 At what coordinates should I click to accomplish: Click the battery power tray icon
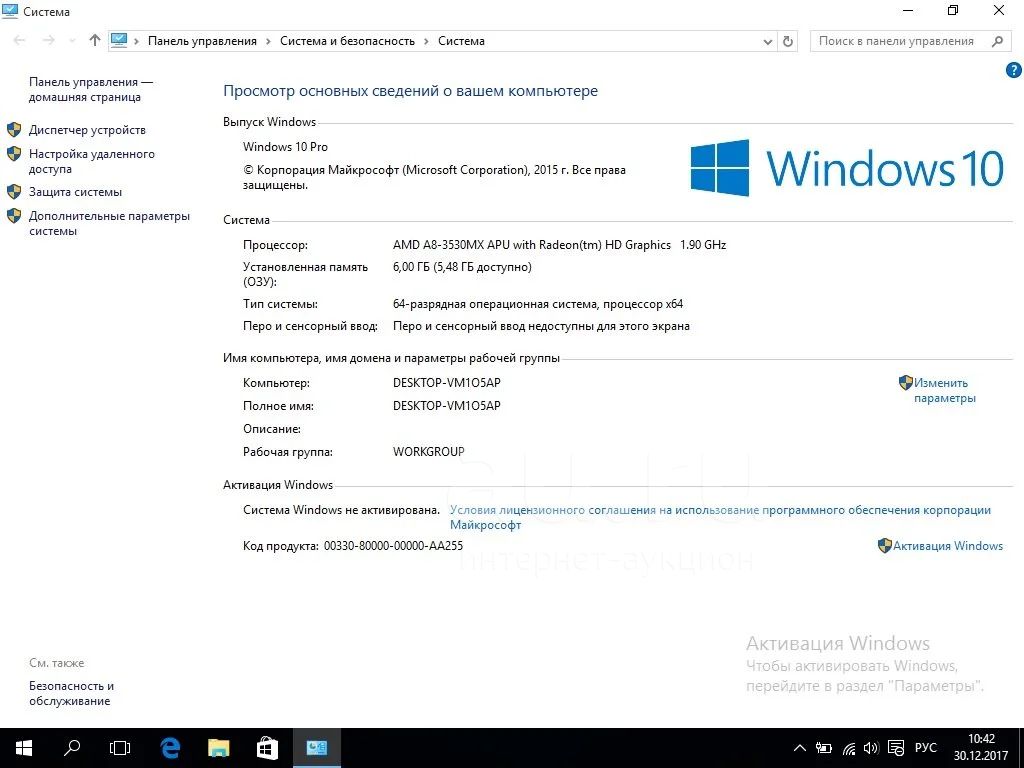824,748
